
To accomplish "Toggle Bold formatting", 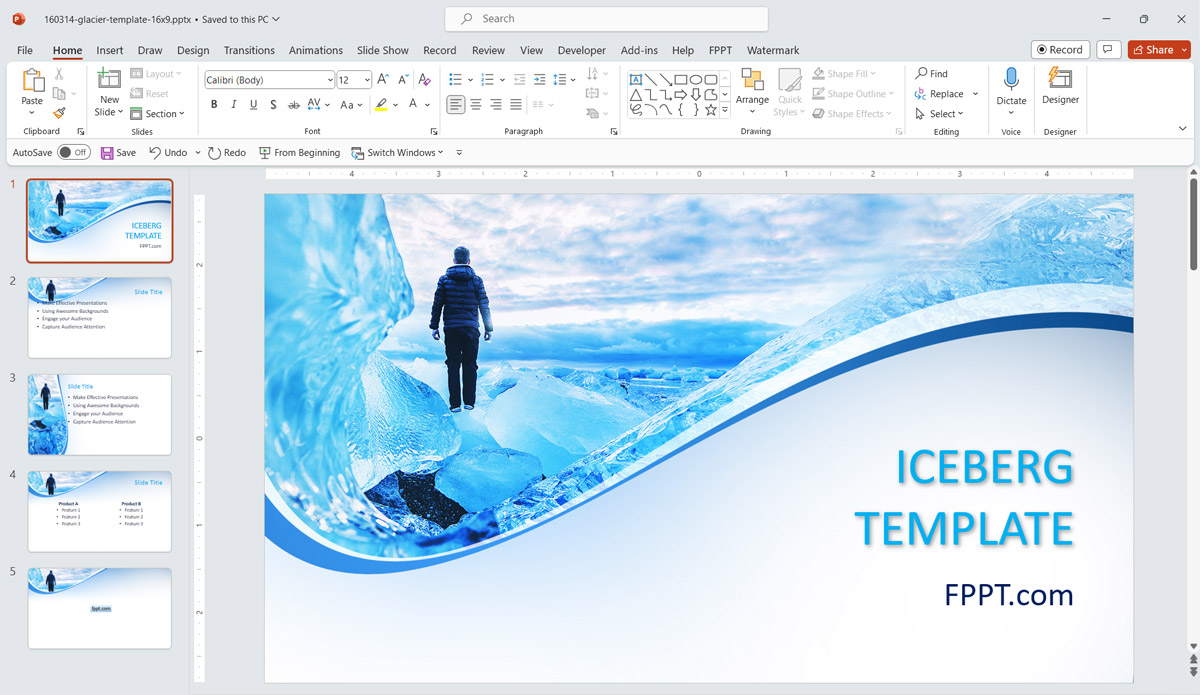I will coord(214,104).
